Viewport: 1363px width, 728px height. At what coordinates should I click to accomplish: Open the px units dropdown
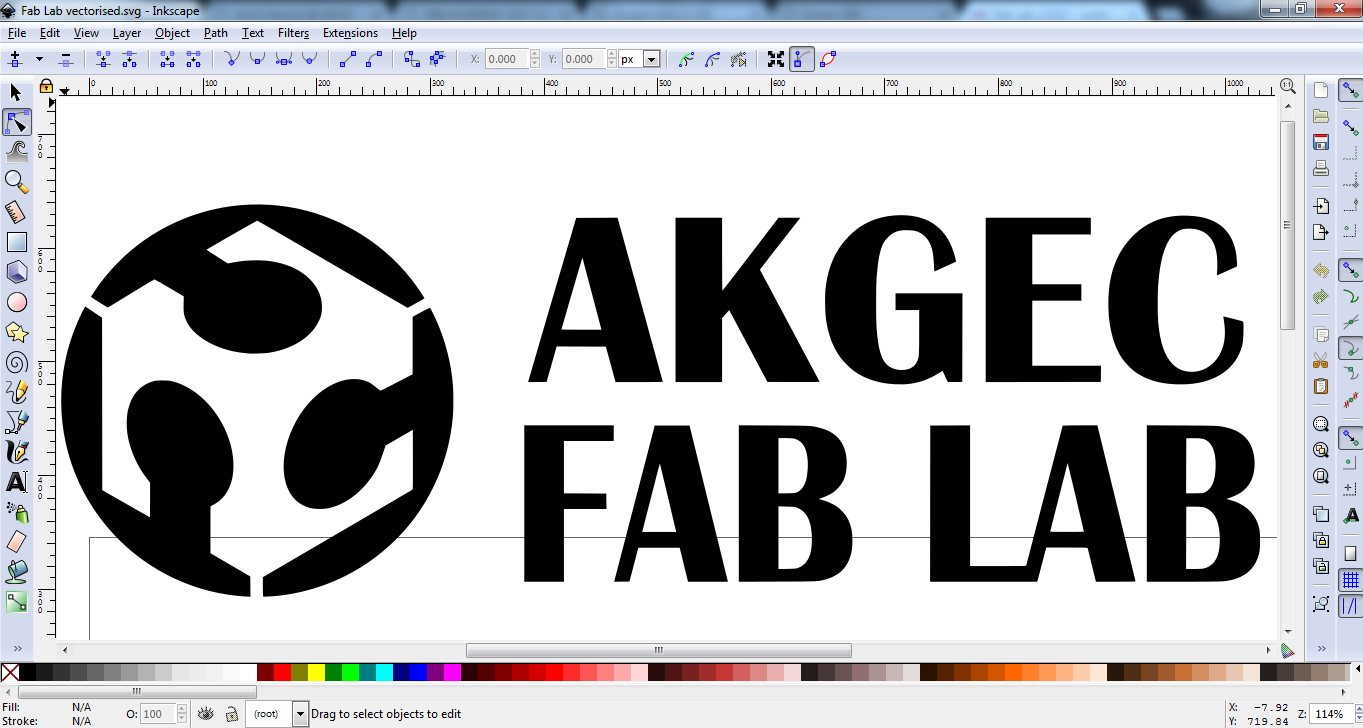click(652, 59)
